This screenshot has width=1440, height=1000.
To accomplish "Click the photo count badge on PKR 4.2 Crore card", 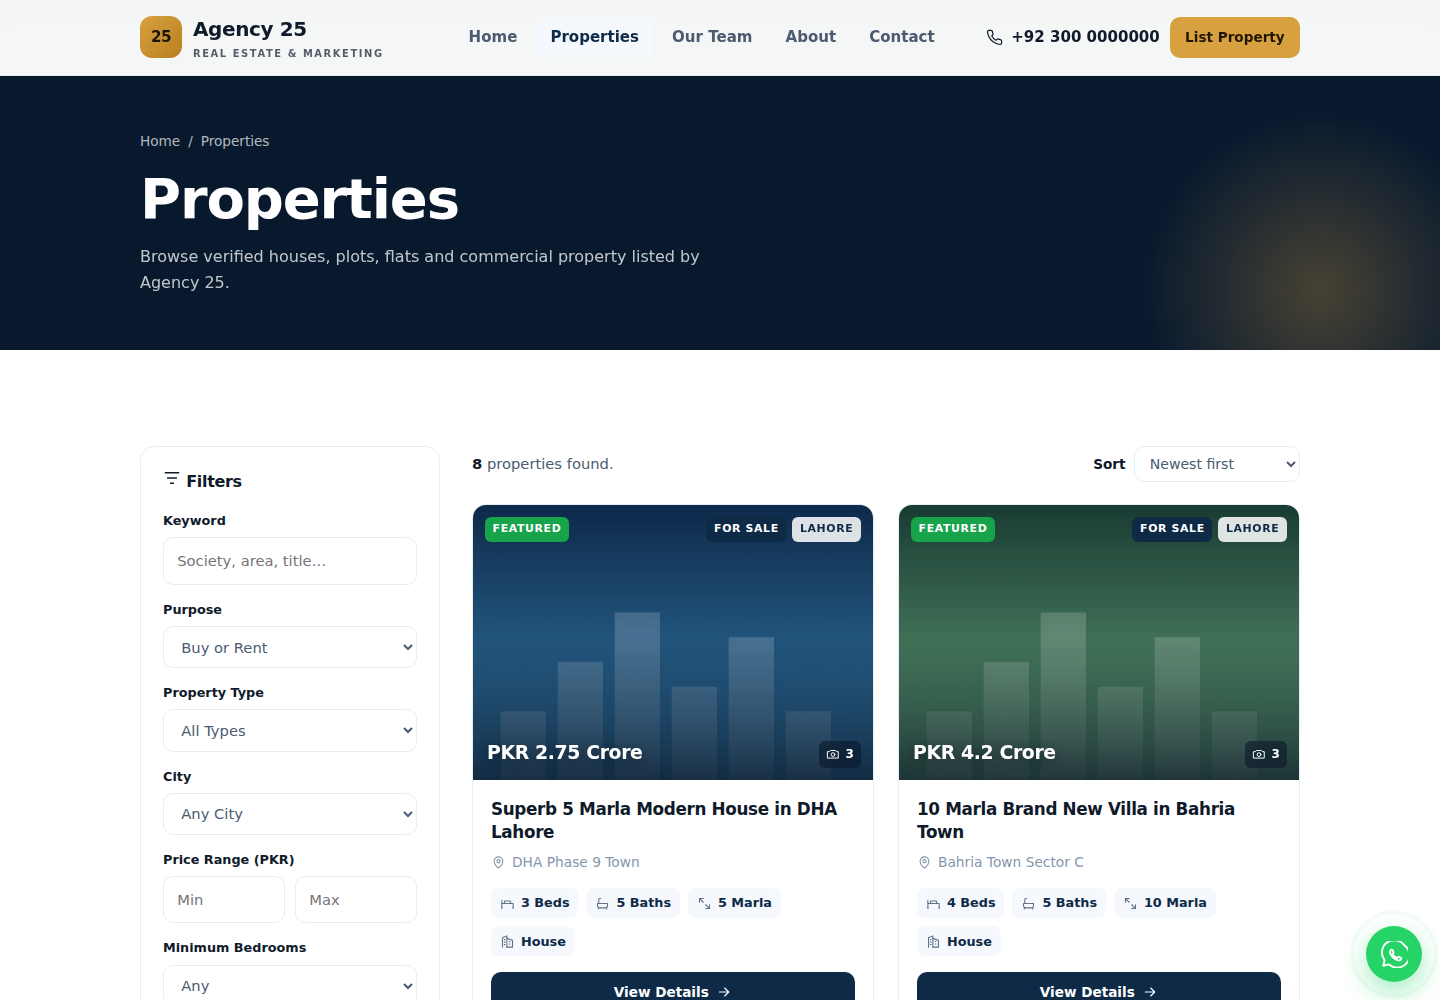I will [x=1266, y=754].
